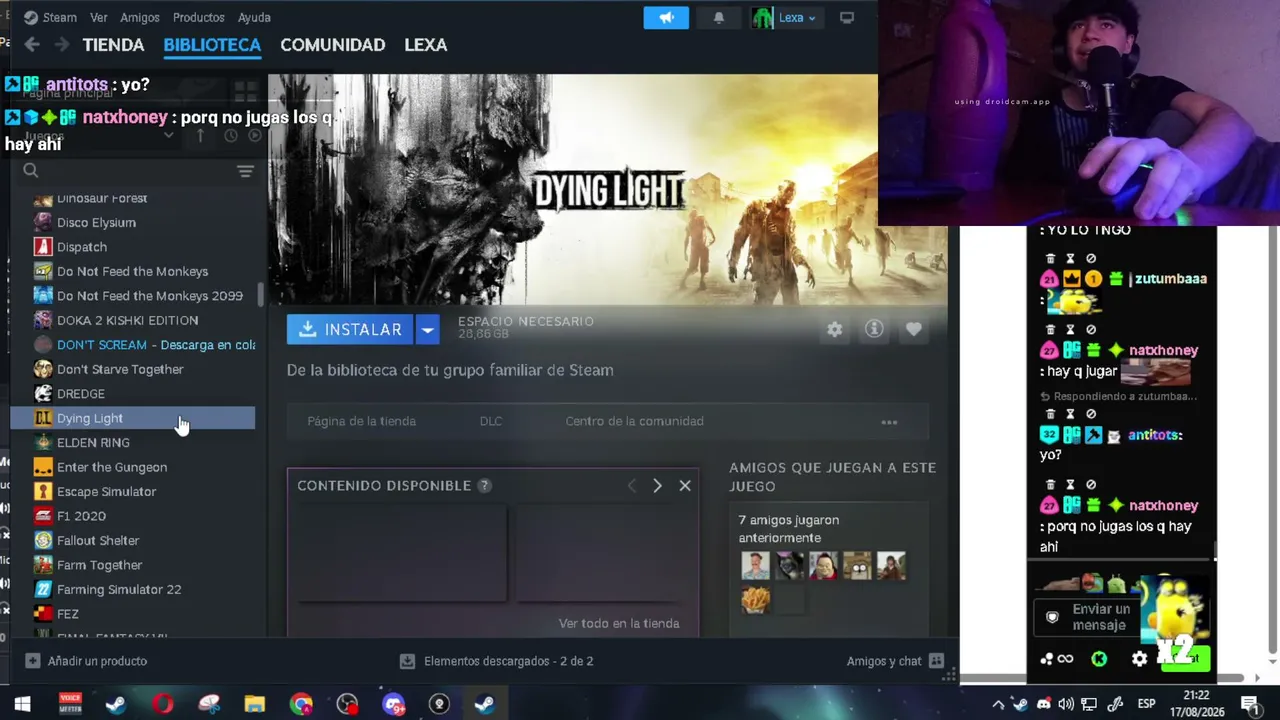The height and width of the screenshot is (720, 1280).
Task: Open the Ayuda menu
Action: [x=254, y=17]
